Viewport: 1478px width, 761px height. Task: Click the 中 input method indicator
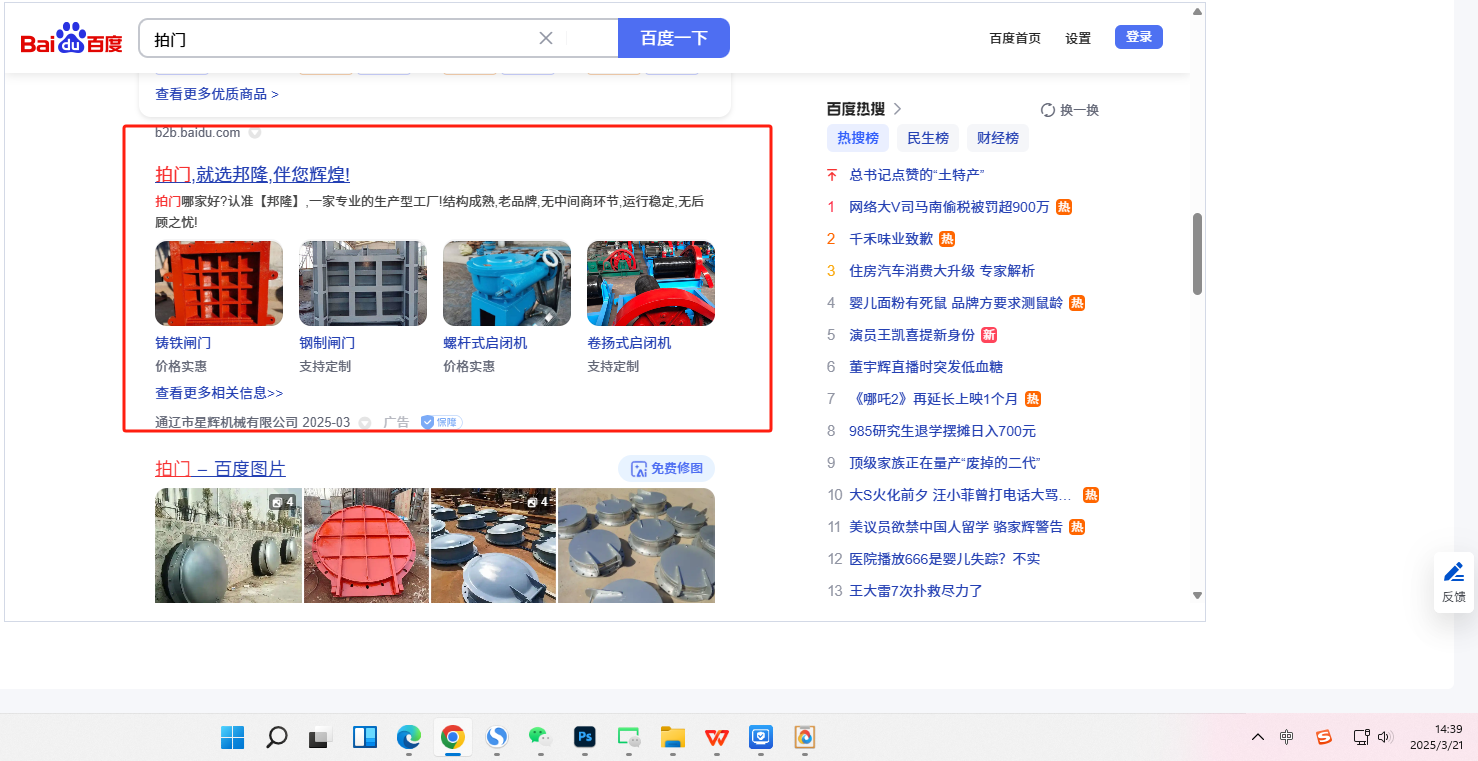pos(1287,737)
